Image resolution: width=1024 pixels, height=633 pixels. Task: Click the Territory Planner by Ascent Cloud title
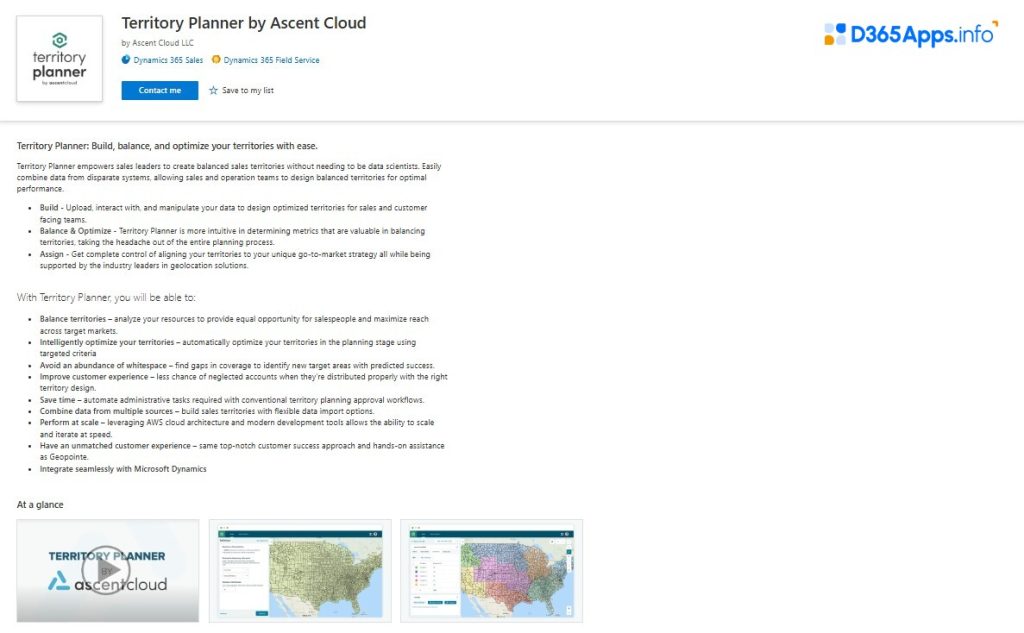pos(244,23)
